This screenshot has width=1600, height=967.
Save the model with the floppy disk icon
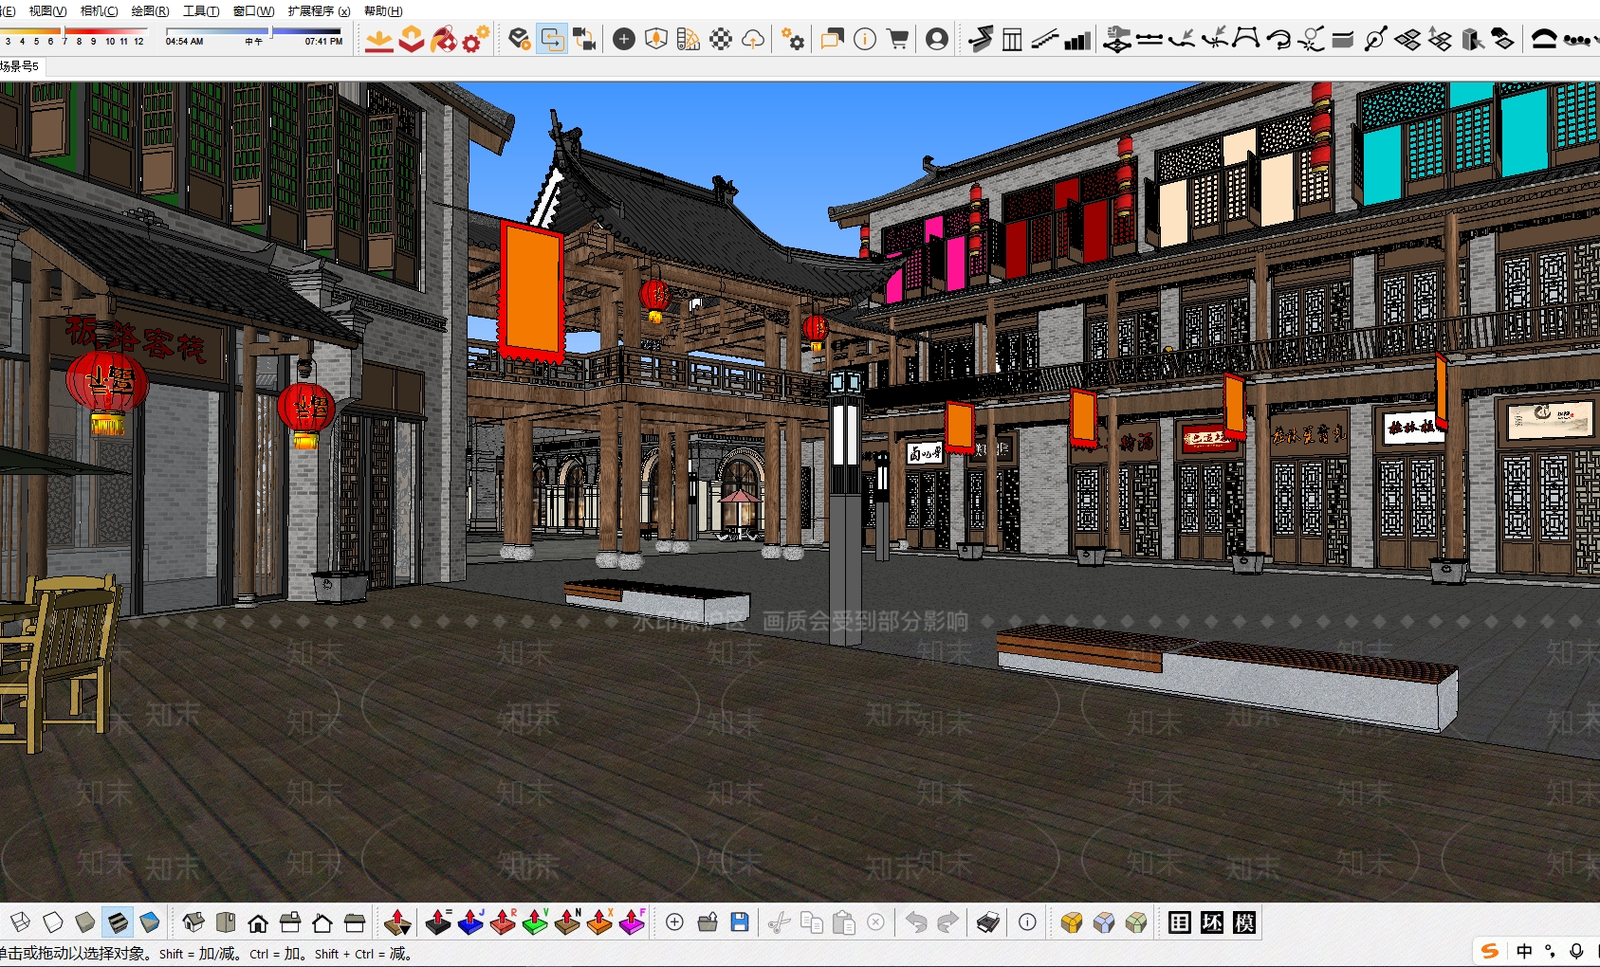click(739, 922)
